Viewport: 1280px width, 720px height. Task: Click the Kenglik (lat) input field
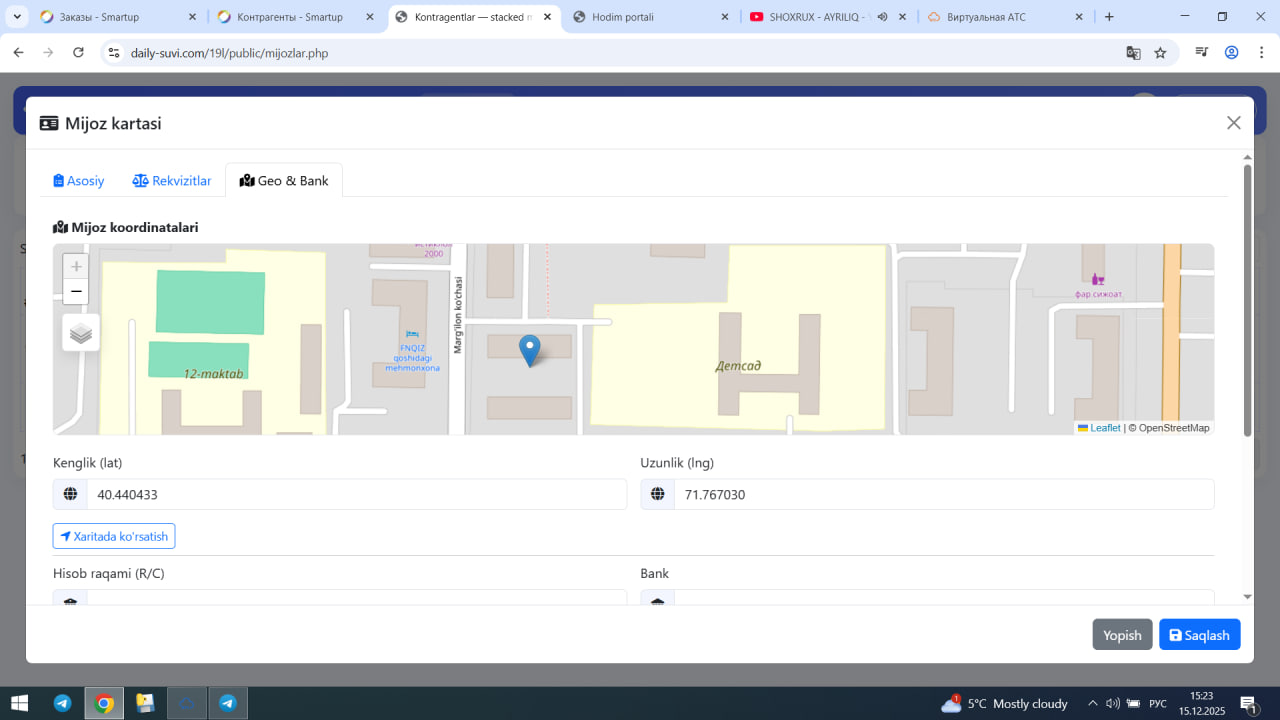pos(355,494)
